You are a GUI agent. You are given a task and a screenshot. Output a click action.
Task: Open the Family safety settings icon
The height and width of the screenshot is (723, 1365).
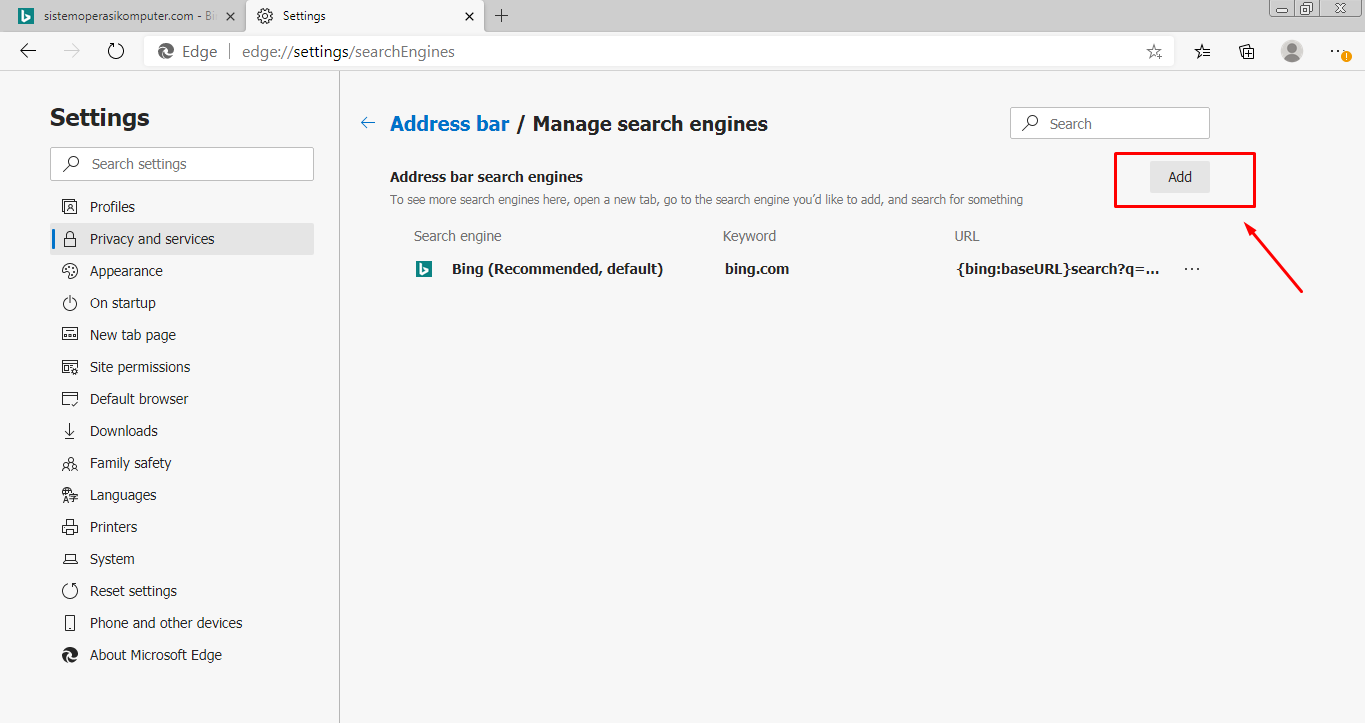[70, 462]
